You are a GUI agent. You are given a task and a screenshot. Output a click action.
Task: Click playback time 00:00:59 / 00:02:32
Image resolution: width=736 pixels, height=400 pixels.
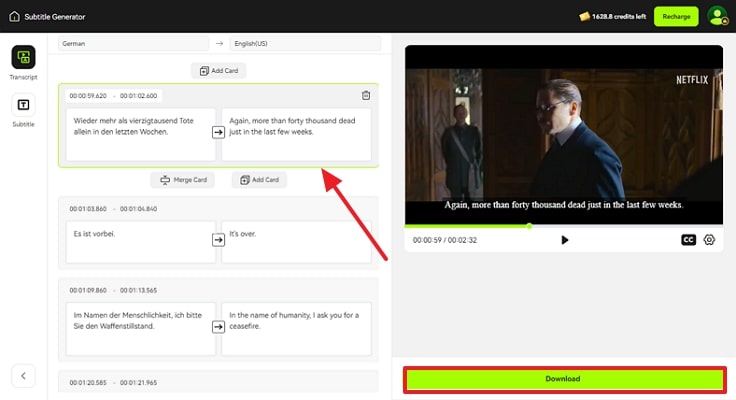click(445, 240)
